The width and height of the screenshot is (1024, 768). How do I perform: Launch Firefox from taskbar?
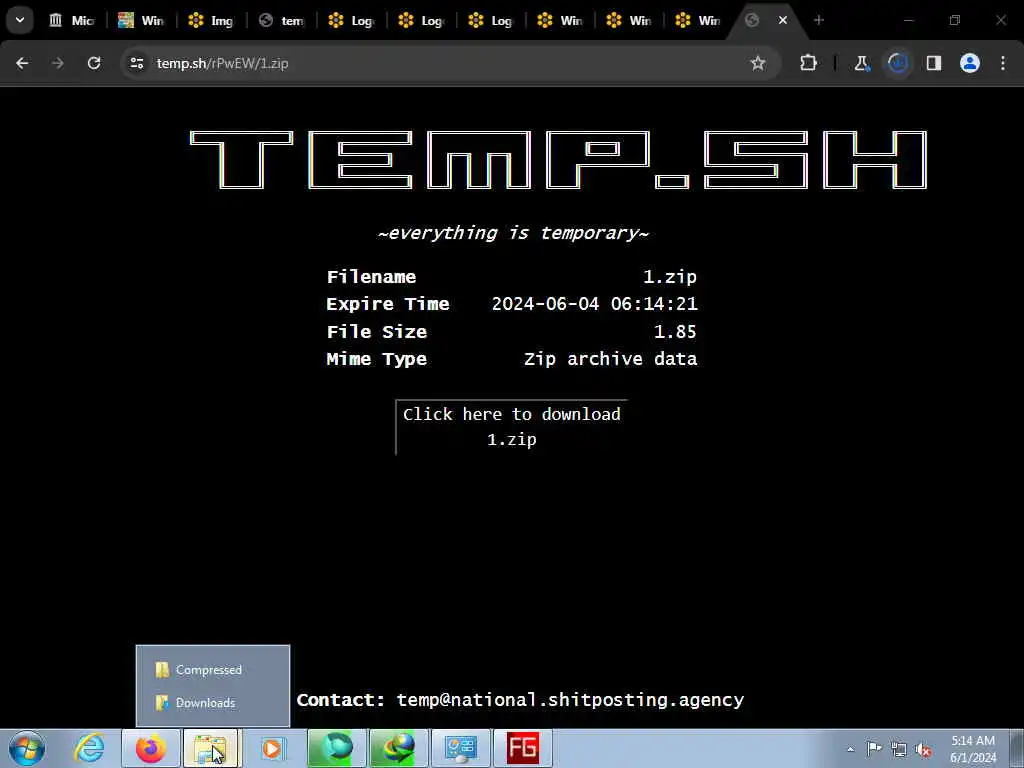pos(151,748)
